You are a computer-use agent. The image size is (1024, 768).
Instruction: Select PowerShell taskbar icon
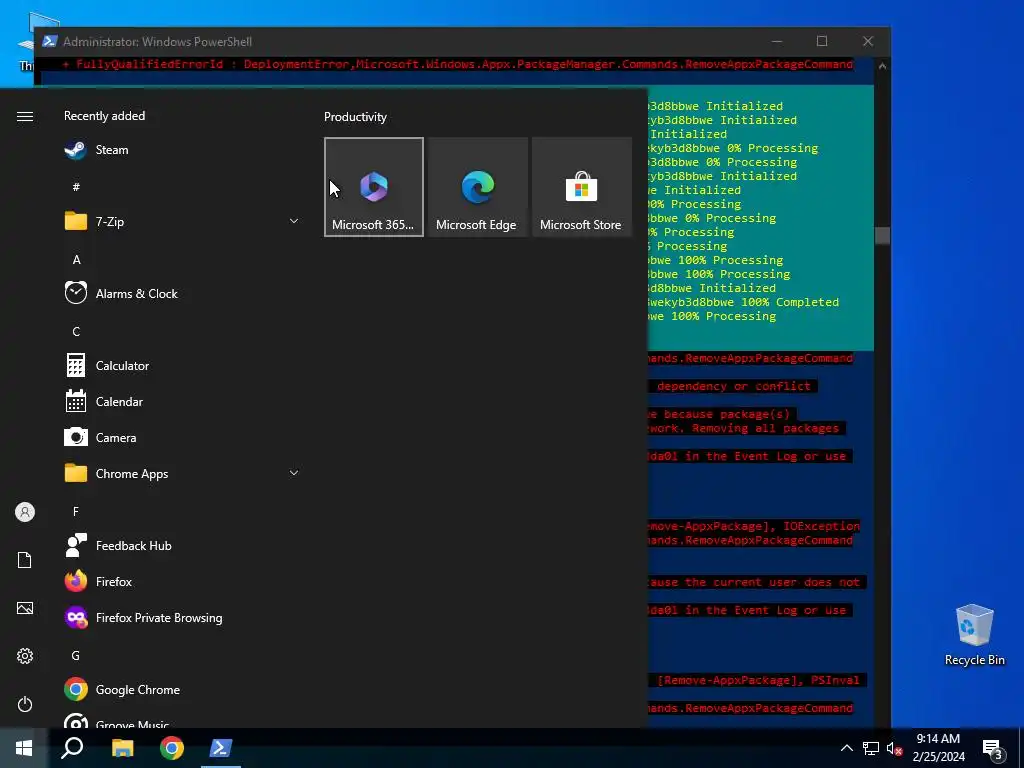[221, 748]
